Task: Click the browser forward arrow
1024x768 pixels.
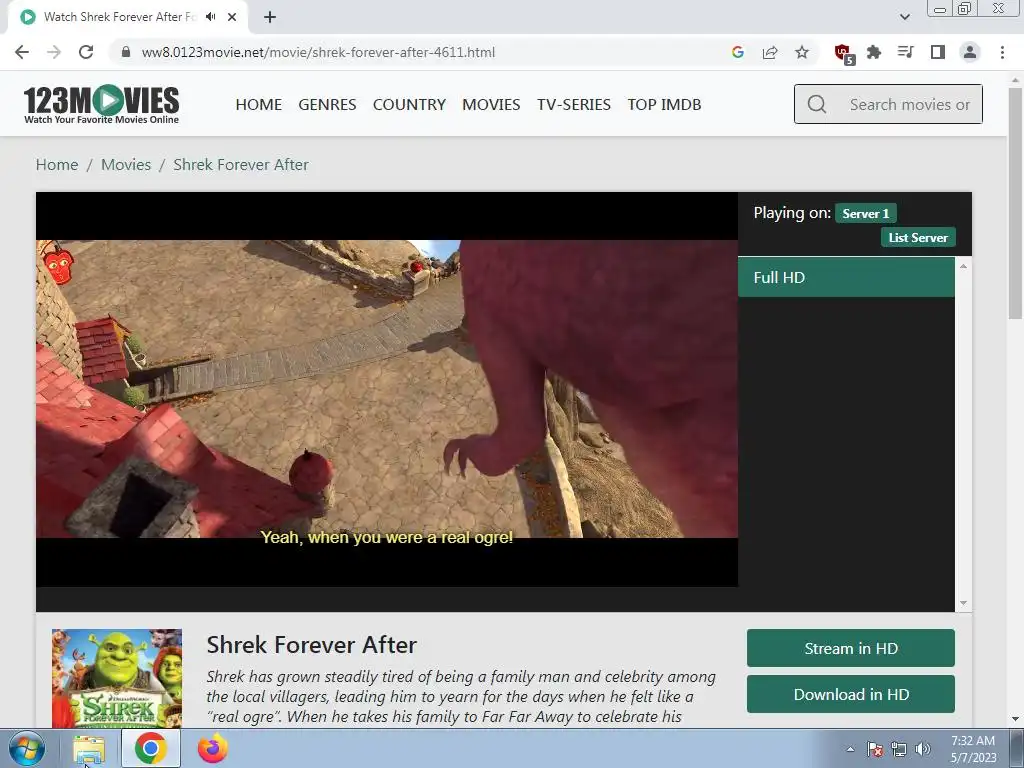Action: click(54, 52)
